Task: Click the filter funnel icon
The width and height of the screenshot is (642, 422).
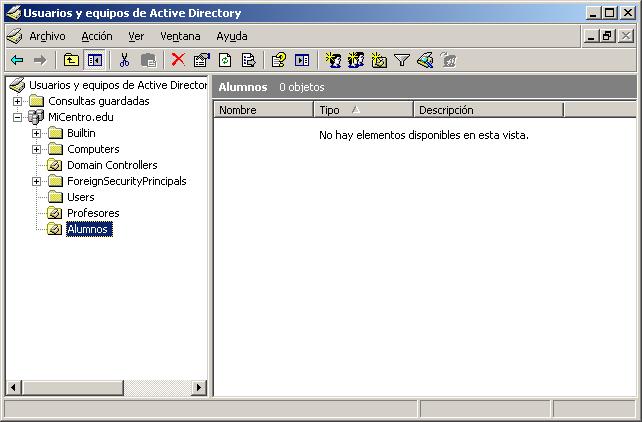Action: 401,60
